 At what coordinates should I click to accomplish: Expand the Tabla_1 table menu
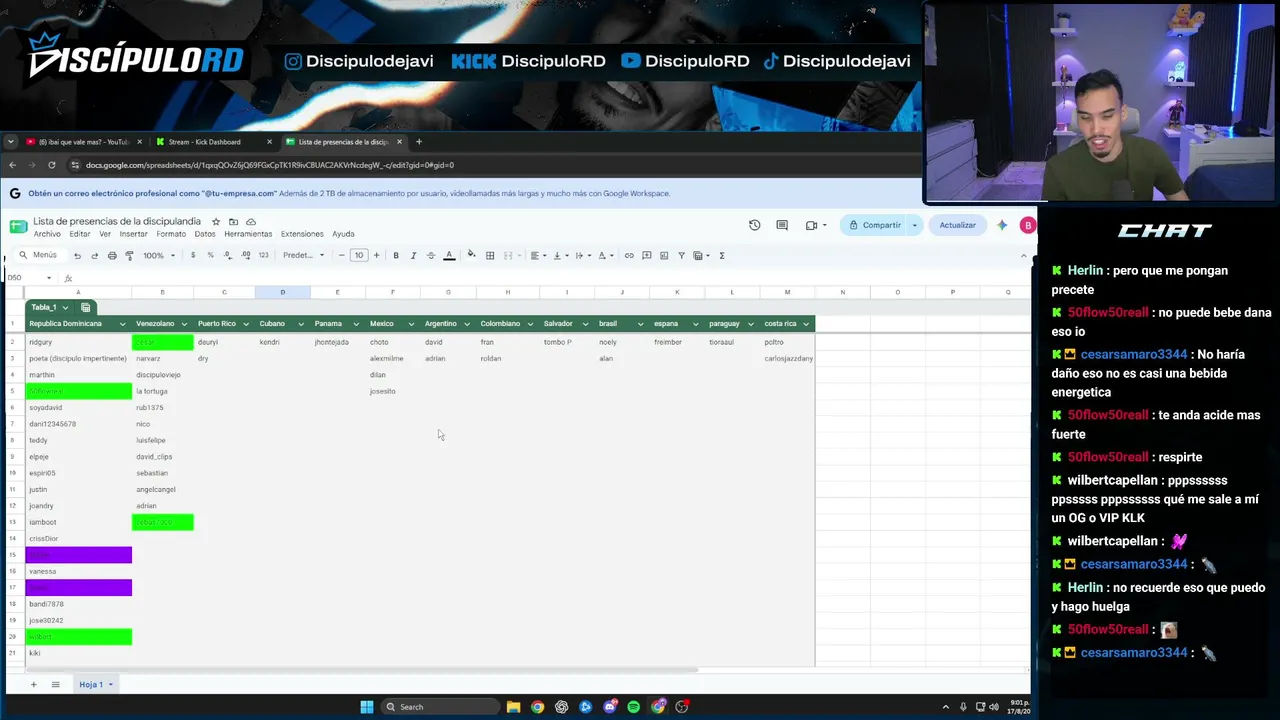65,307
